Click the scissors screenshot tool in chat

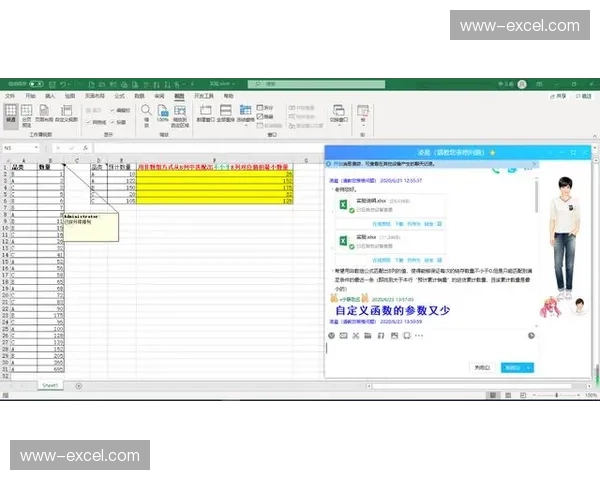(355, 336)
